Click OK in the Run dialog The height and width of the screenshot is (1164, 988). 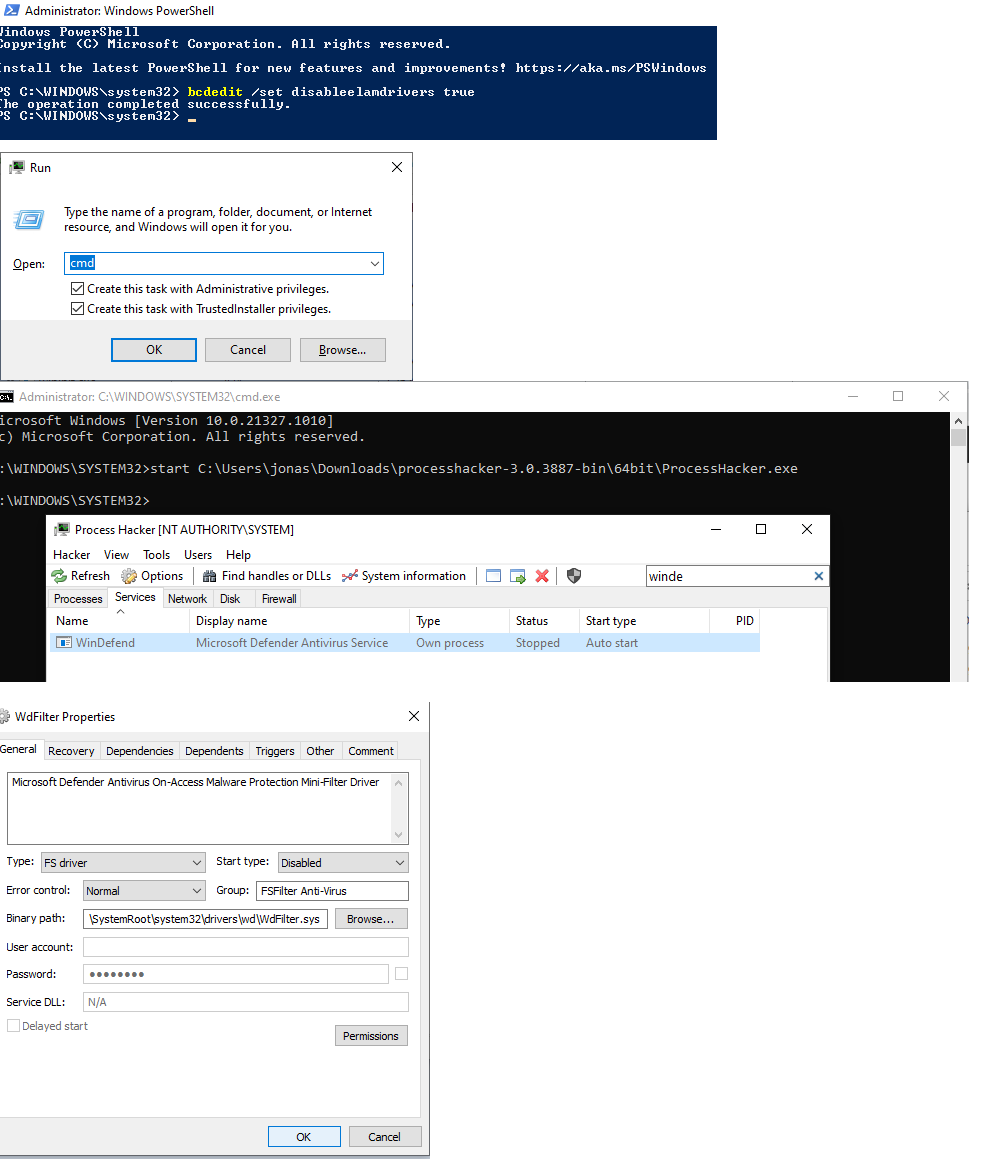(x=154, y=350)
